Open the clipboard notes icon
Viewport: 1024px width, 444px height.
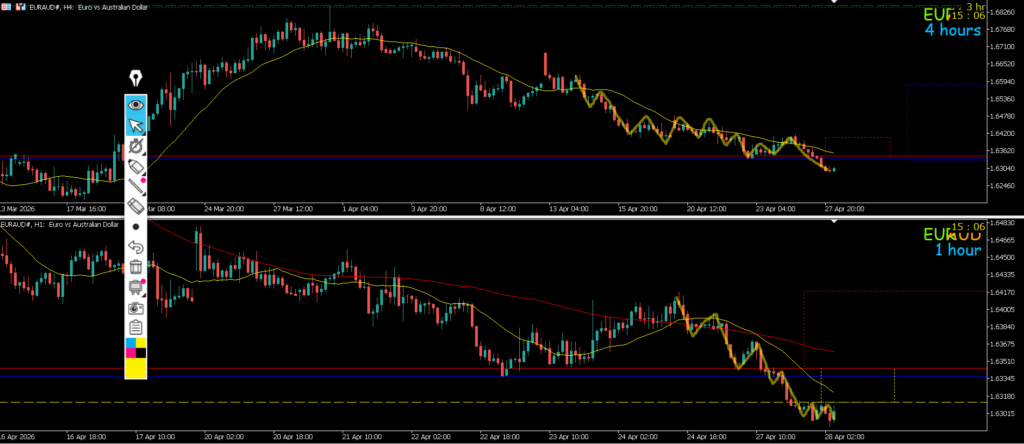(136, 327)
